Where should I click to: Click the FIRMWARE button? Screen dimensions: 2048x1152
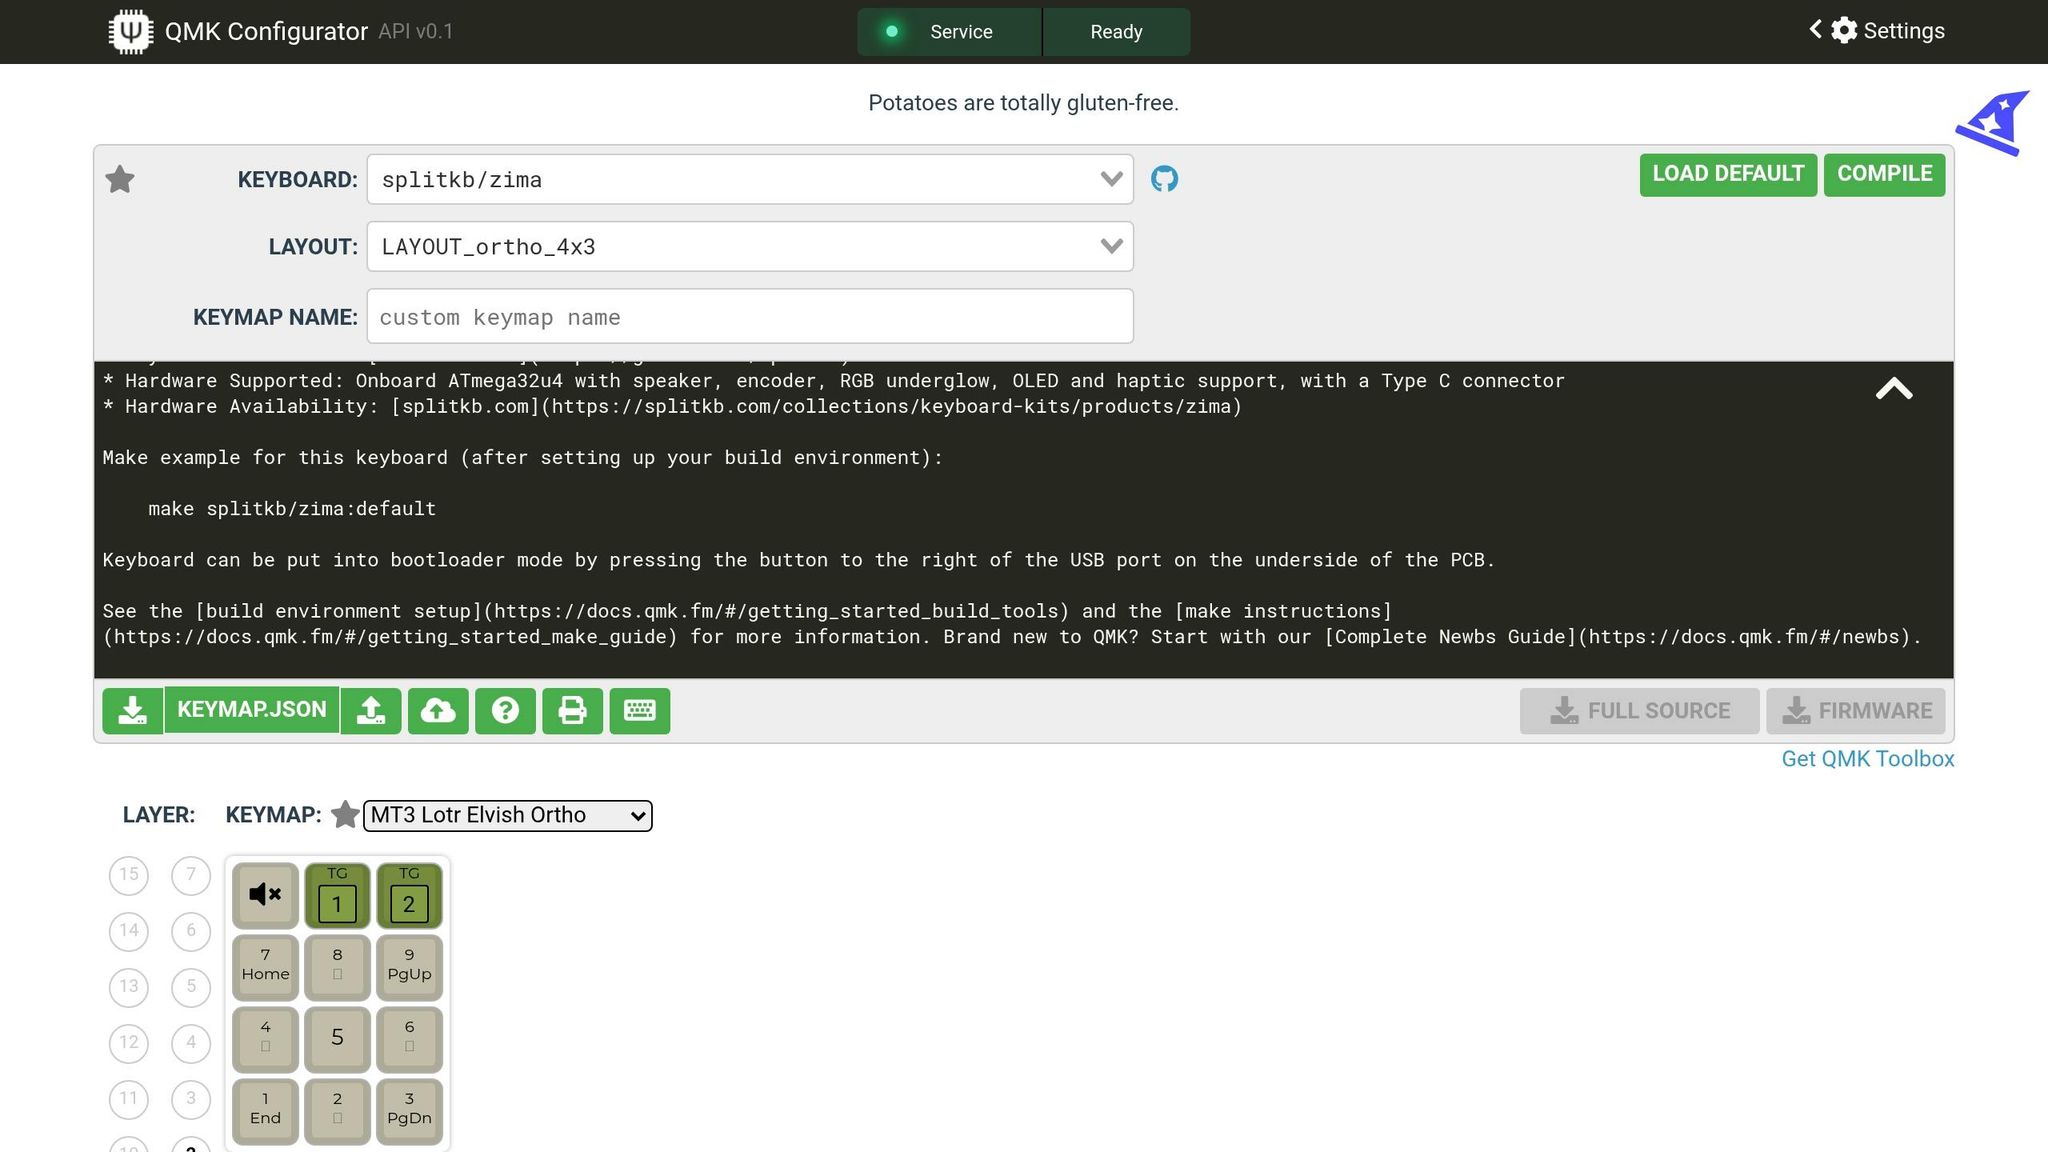tap(1856, 711)
